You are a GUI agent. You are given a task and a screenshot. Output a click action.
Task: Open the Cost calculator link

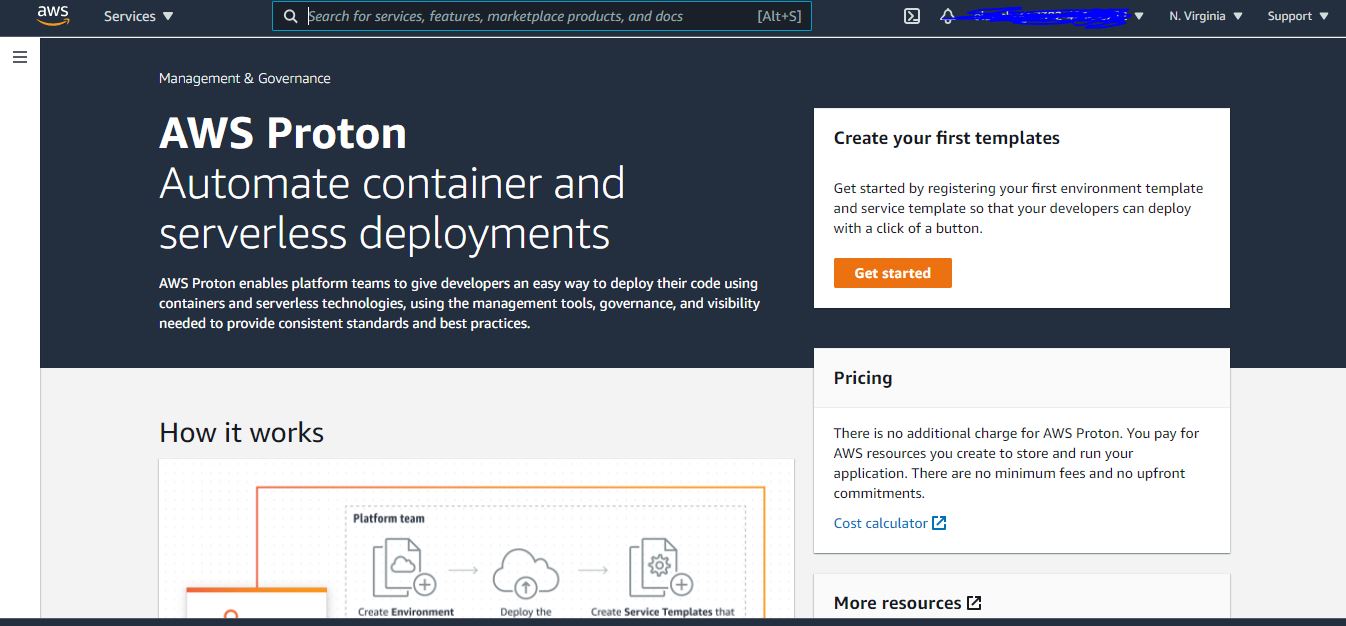click(879, 522)
